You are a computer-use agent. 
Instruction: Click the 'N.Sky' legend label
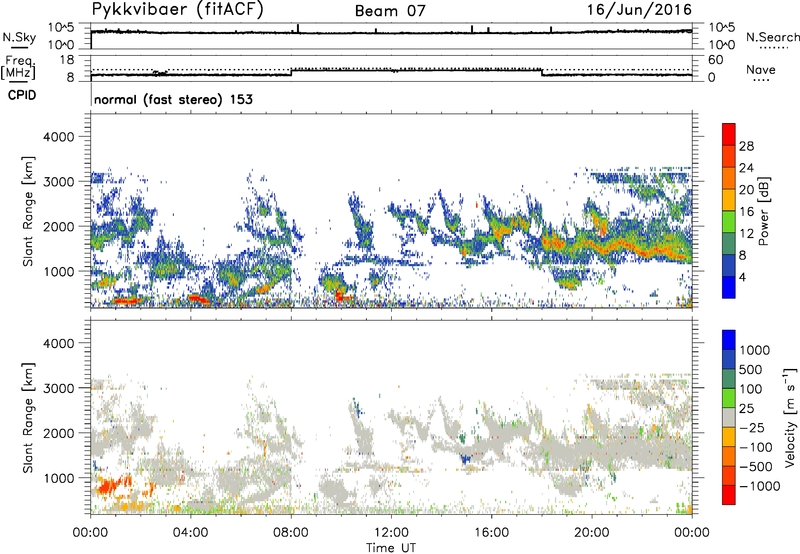(19, 37)
